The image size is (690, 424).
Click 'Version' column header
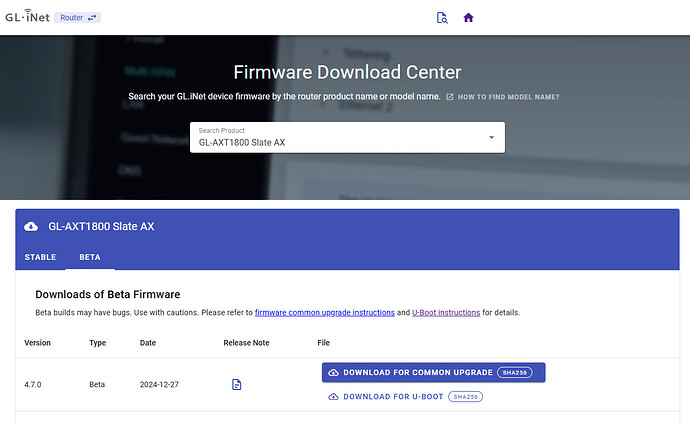37,343
